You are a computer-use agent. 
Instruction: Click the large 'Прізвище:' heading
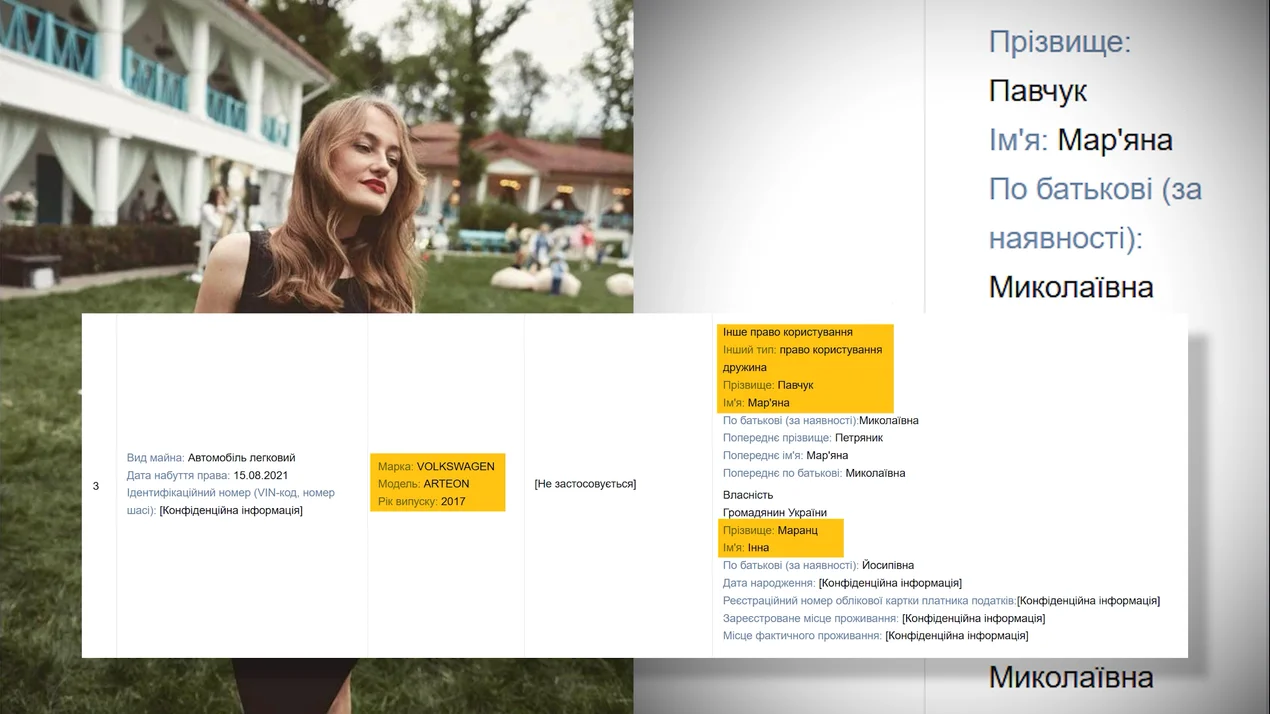pos(1059,42)
